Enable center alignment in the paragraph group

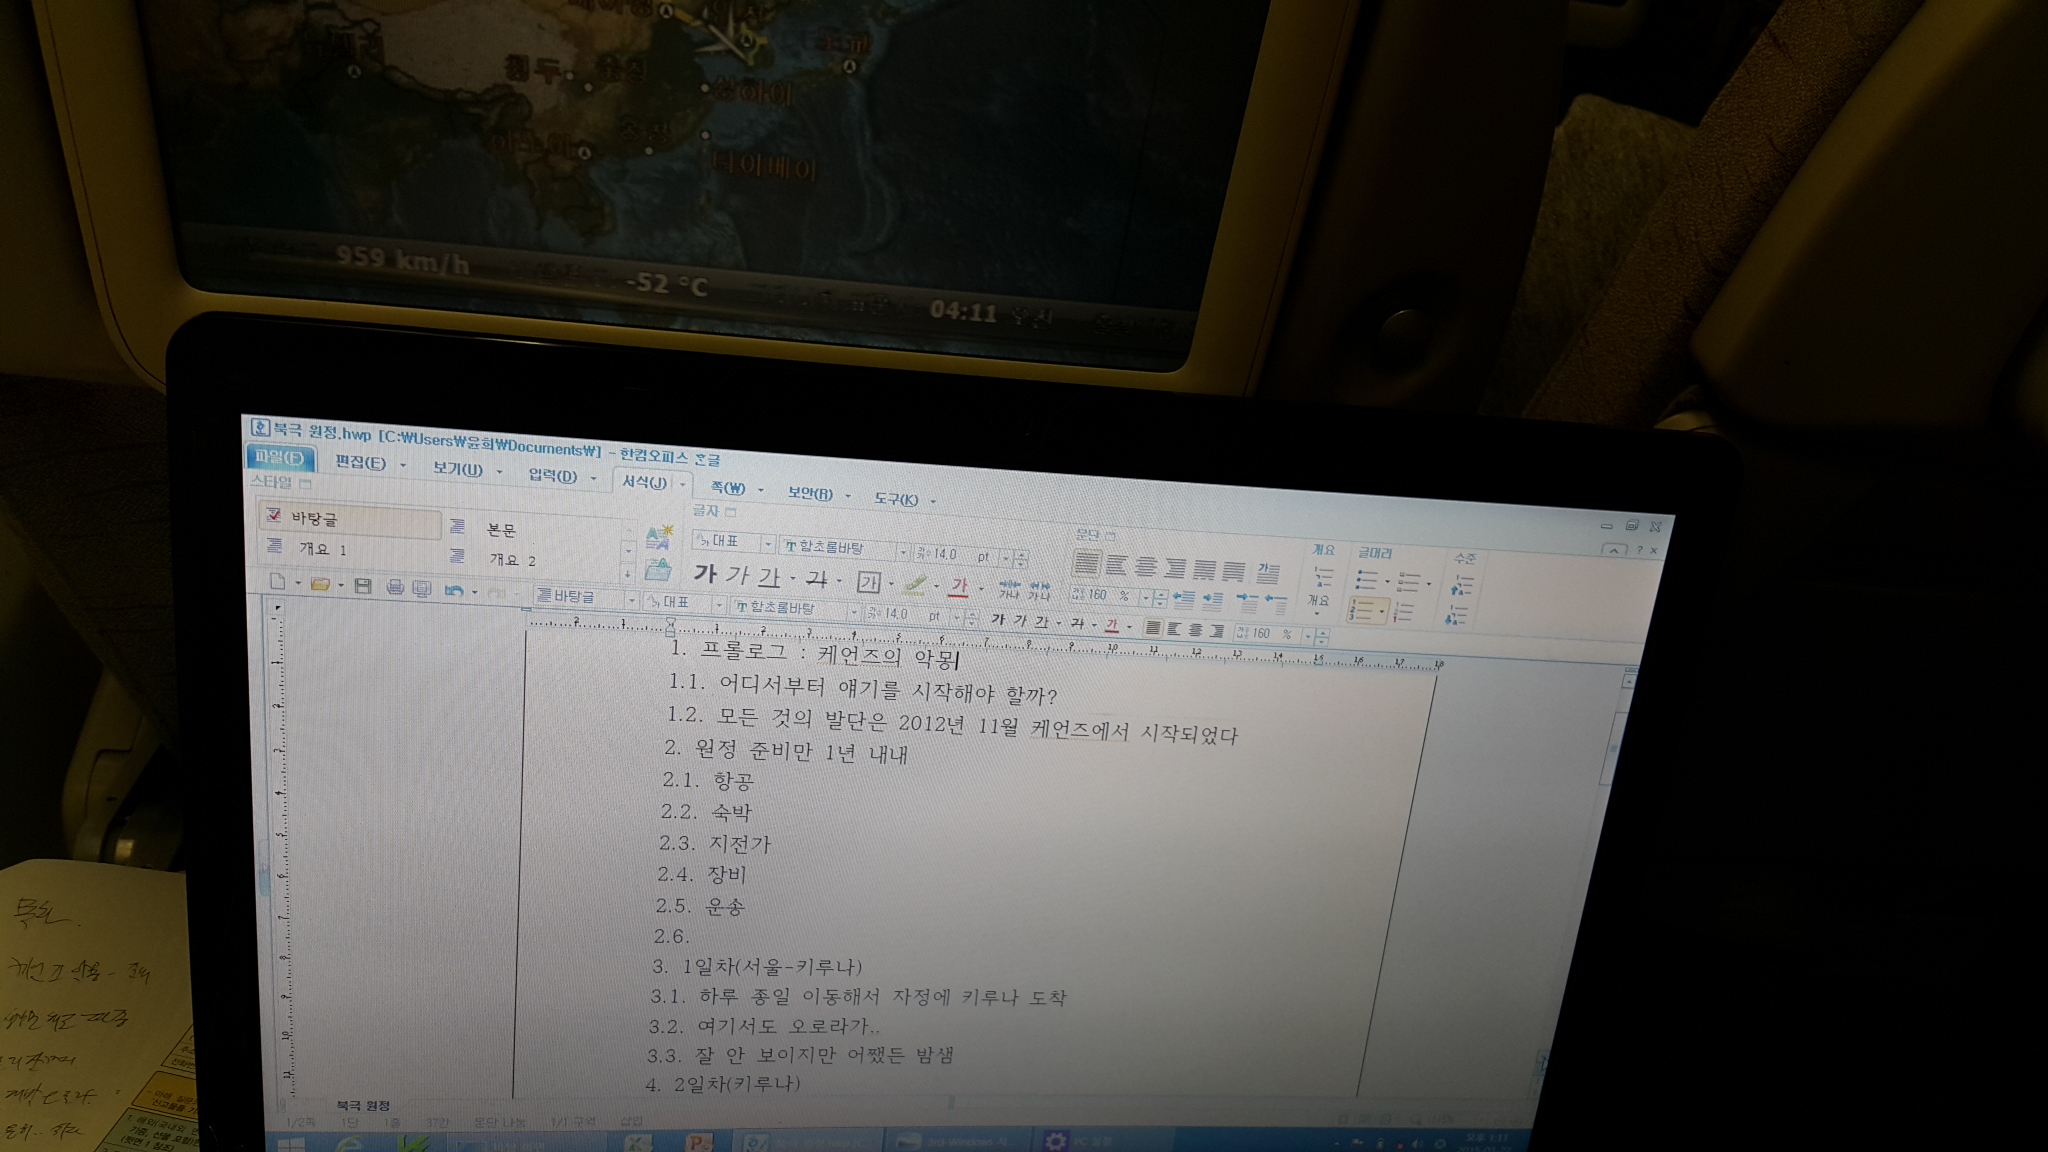[1146, 567]
